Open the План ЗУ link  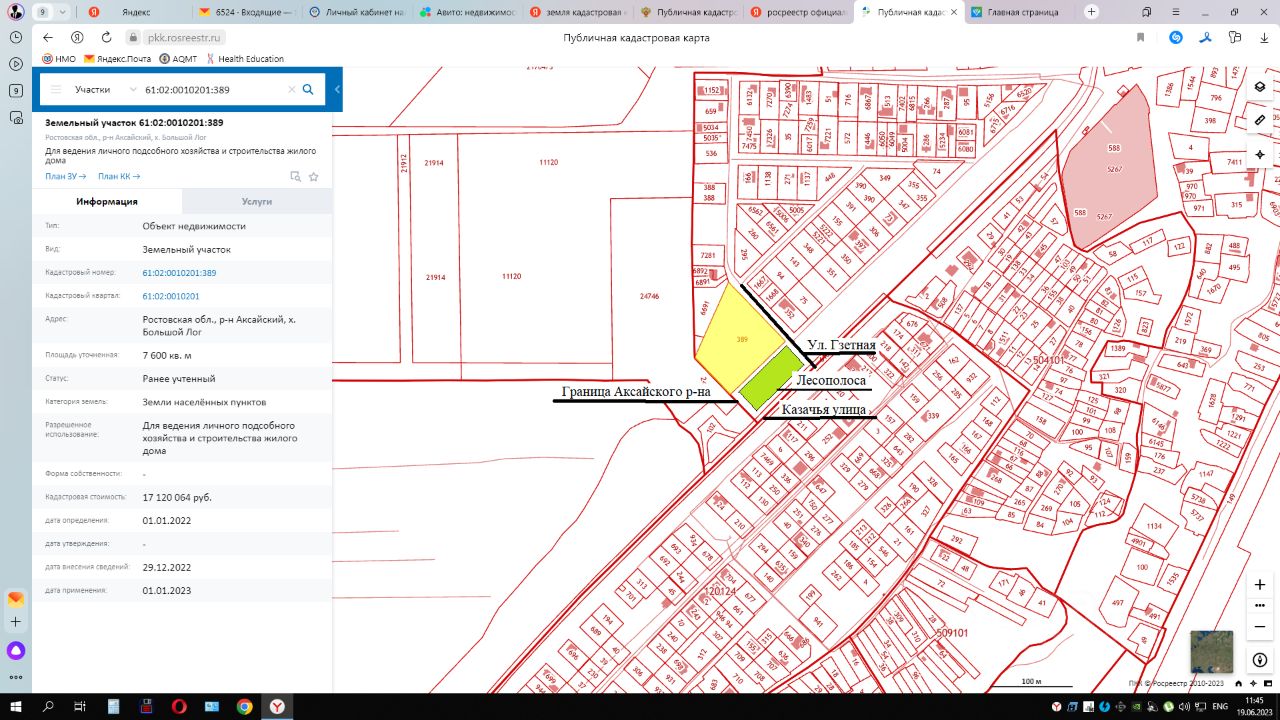[x=65, y=176]
